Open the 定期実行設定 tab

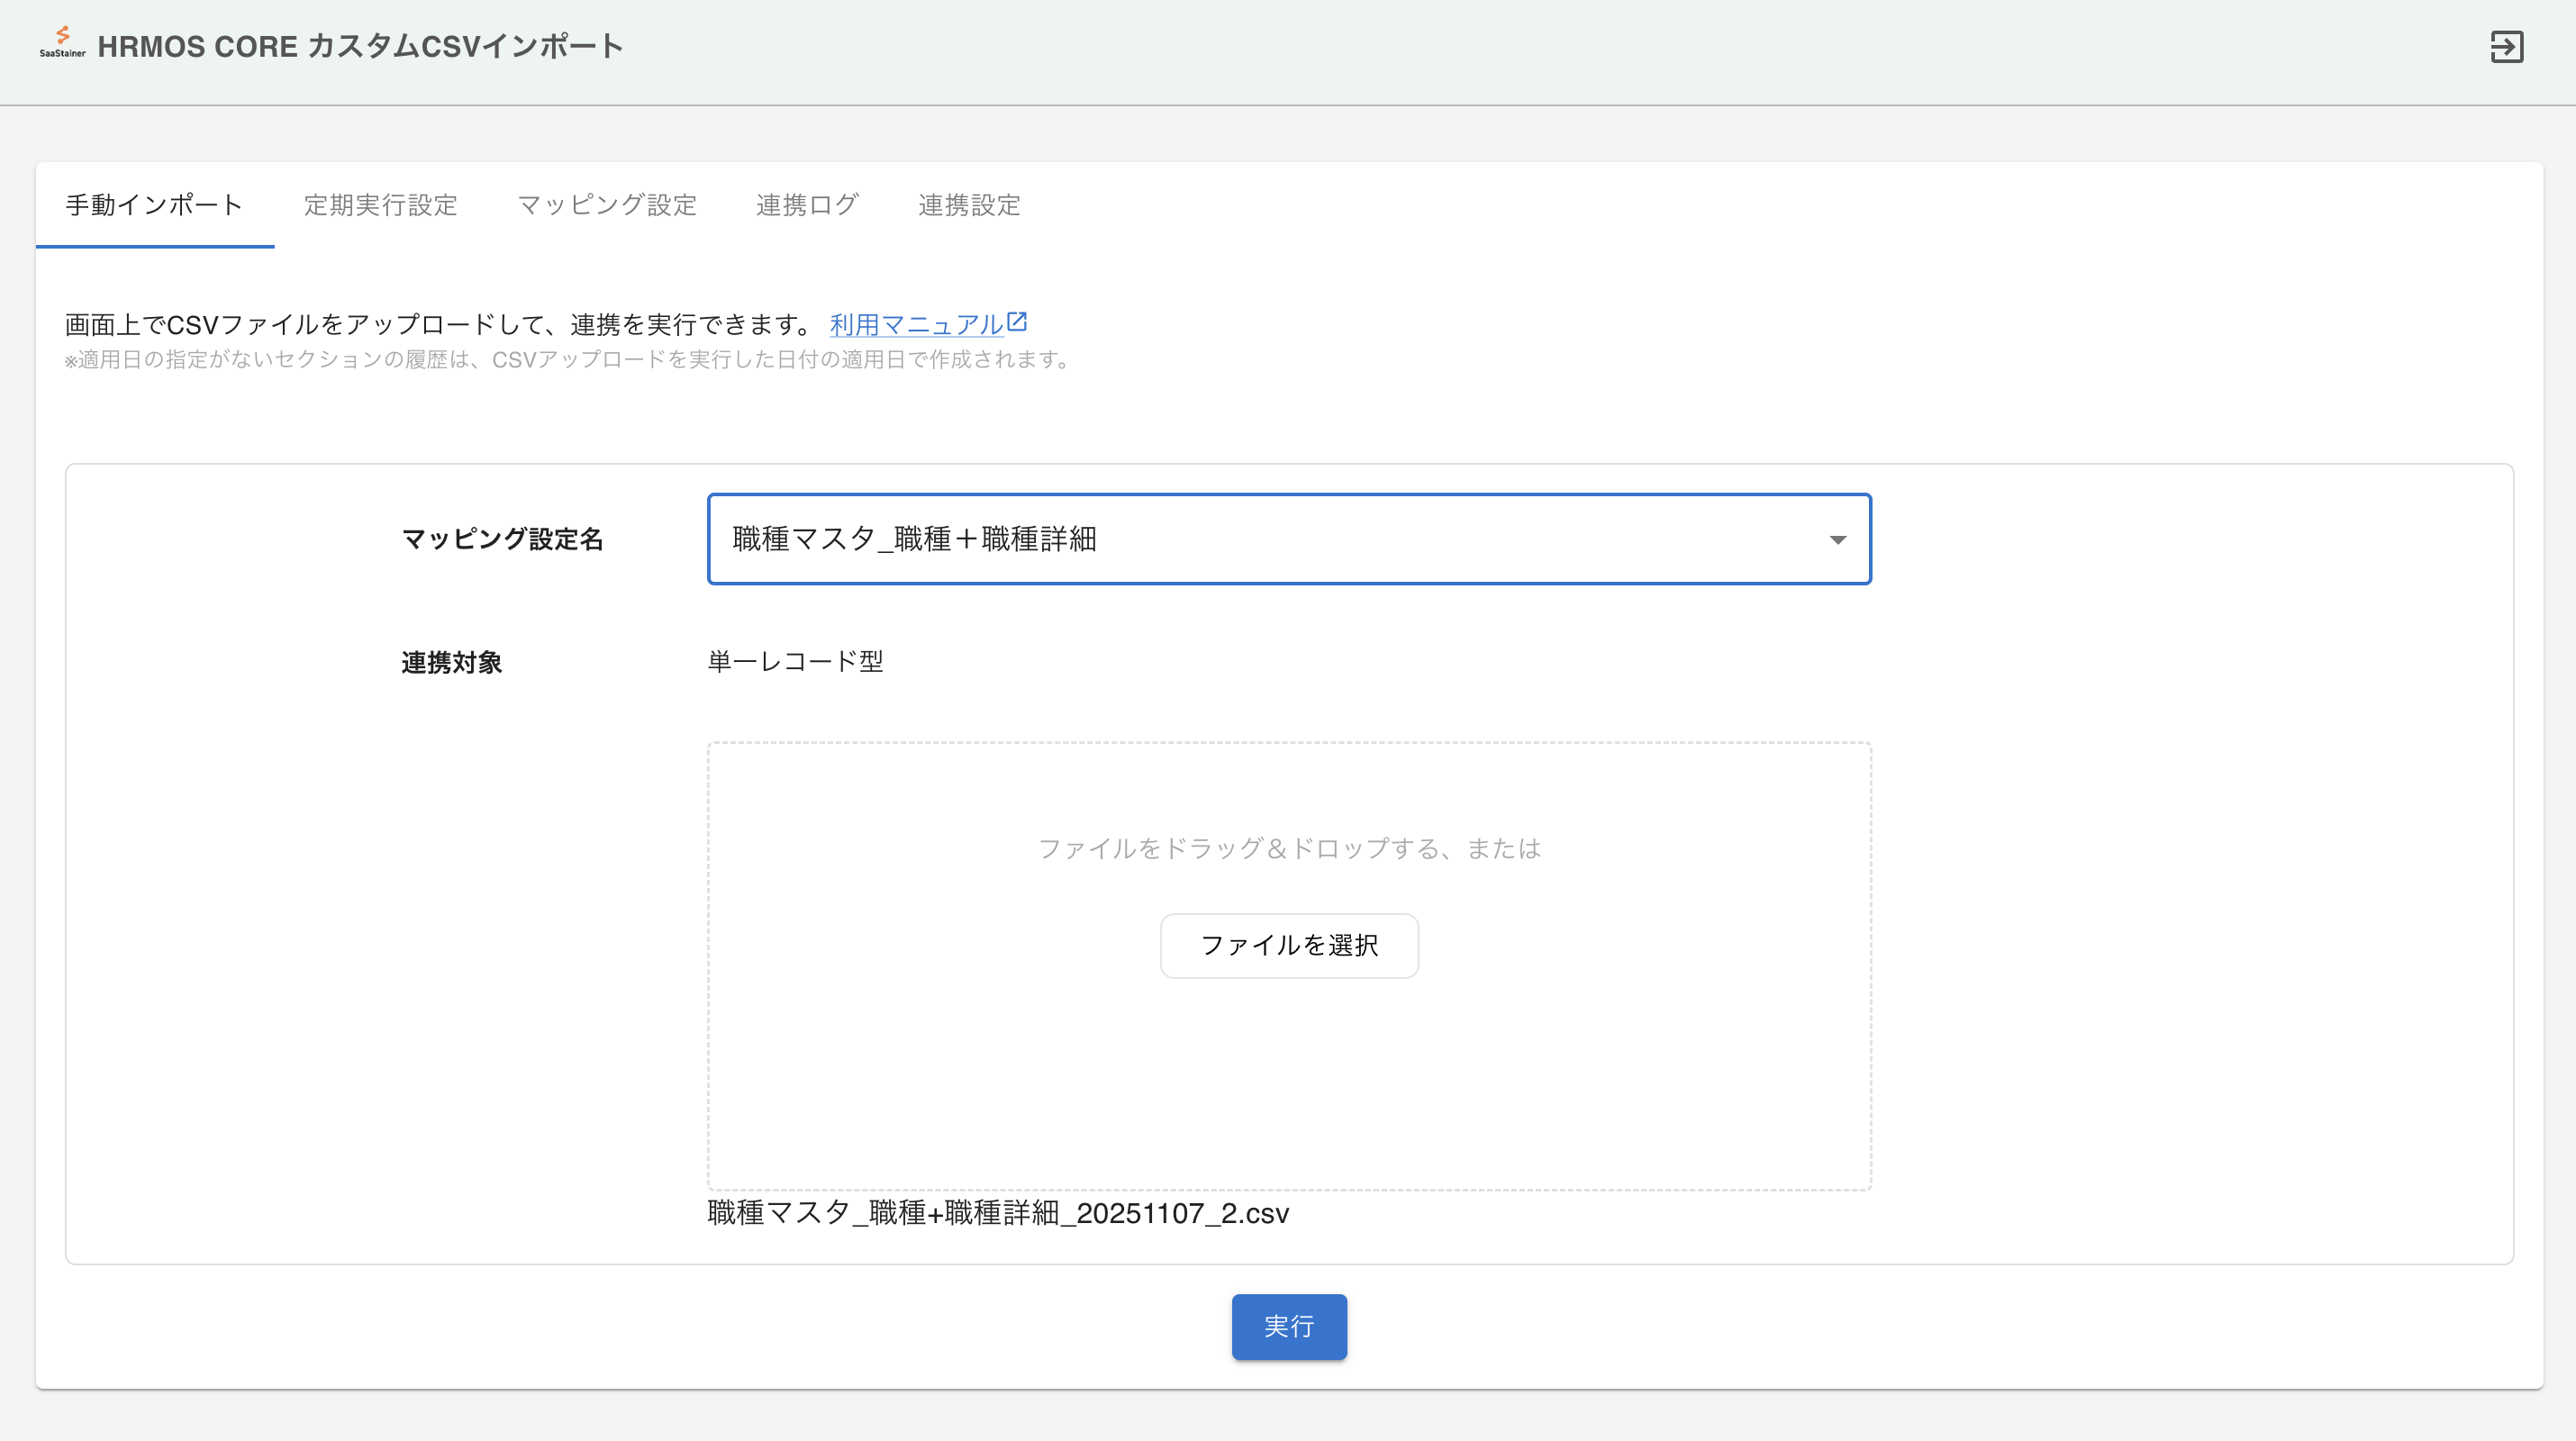coord(380,205)
